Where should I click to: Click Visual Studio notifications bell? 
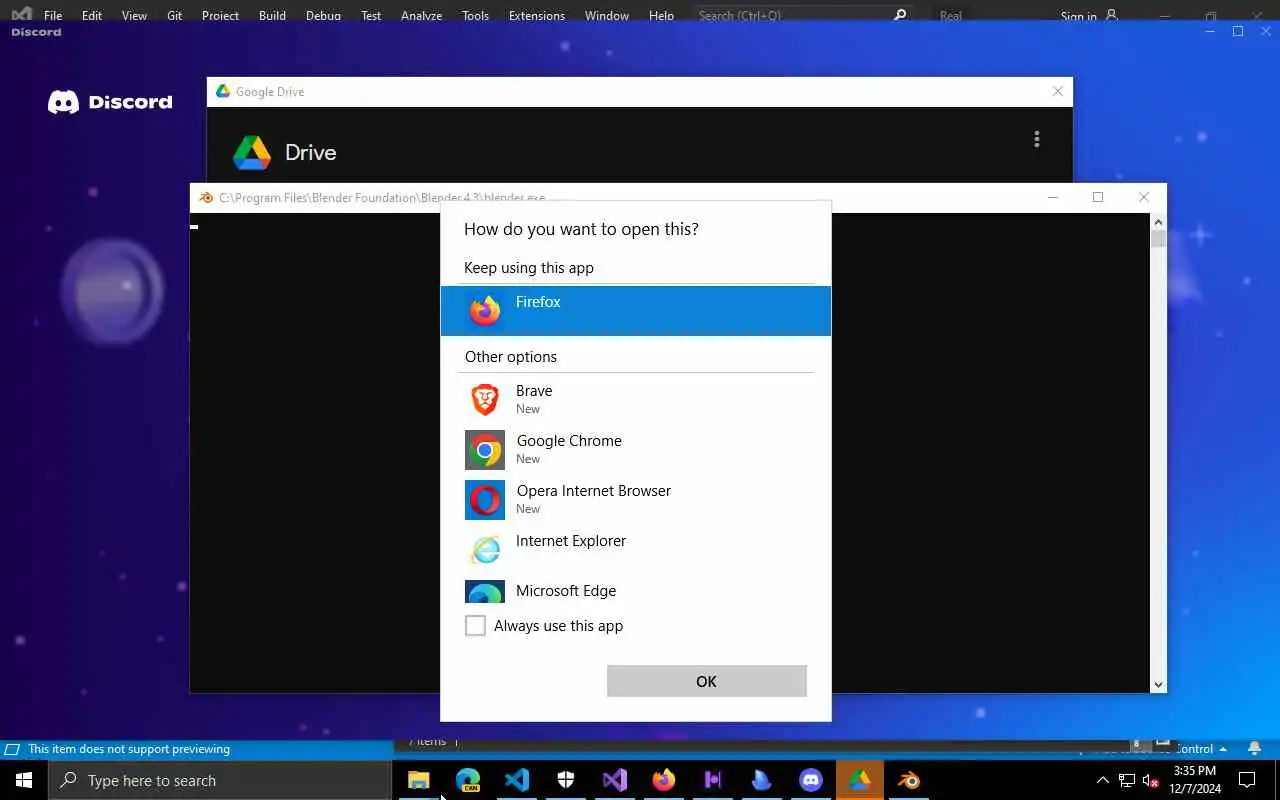[1254, 748]
